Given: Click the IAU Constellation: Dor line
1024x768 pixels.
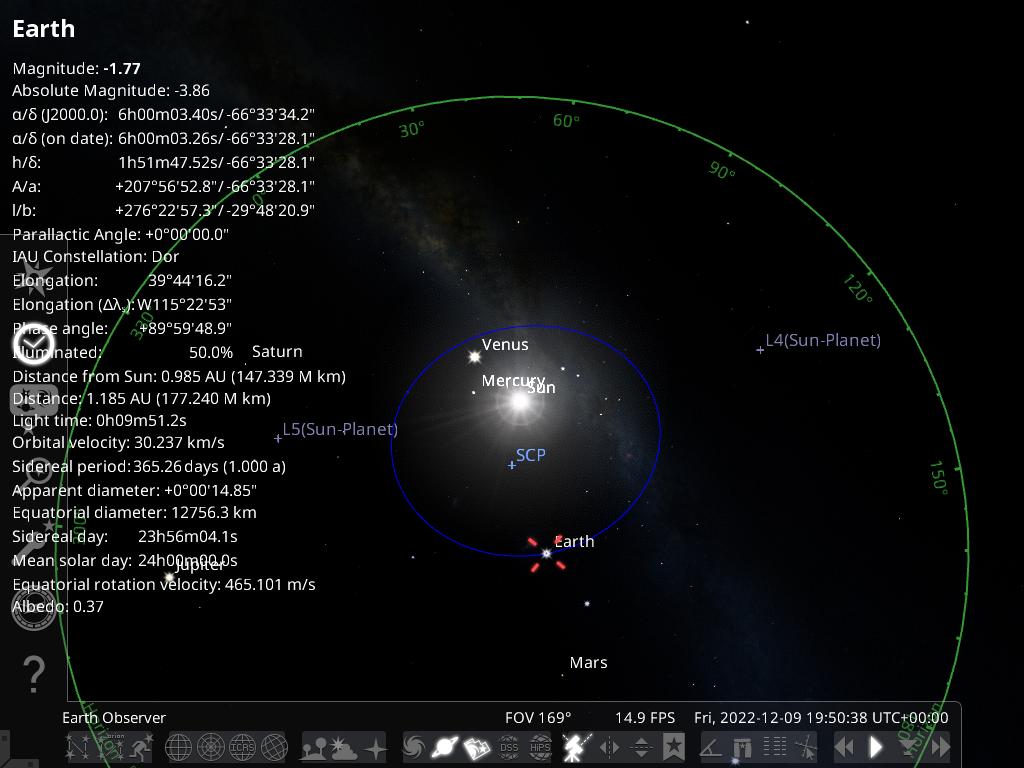Looking at the screenshot, I should click(95, 257).
